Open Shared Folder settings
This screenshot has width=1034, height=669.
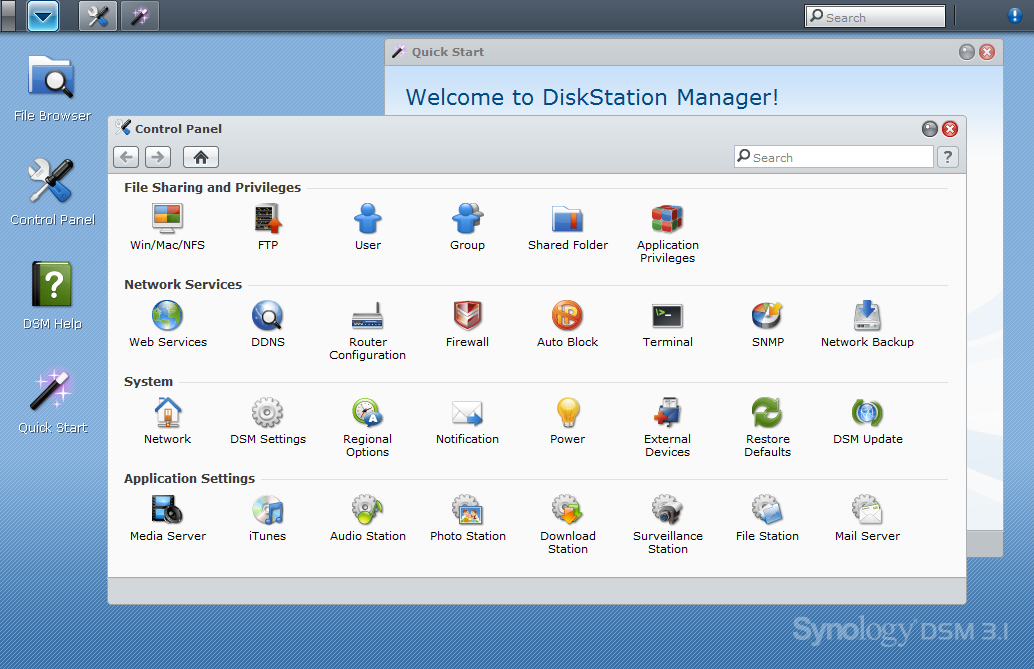coord(568,227)
